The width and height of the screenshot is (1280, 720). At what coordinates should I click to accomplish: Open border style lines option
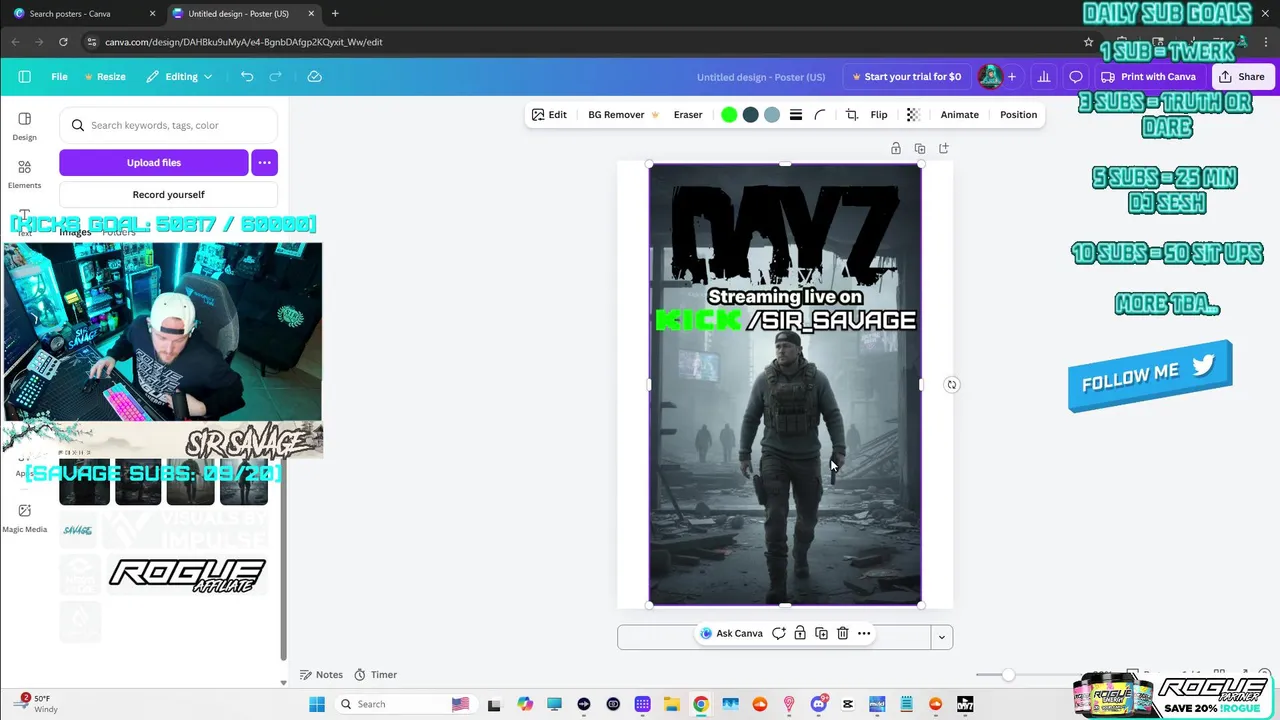[796, 115]
